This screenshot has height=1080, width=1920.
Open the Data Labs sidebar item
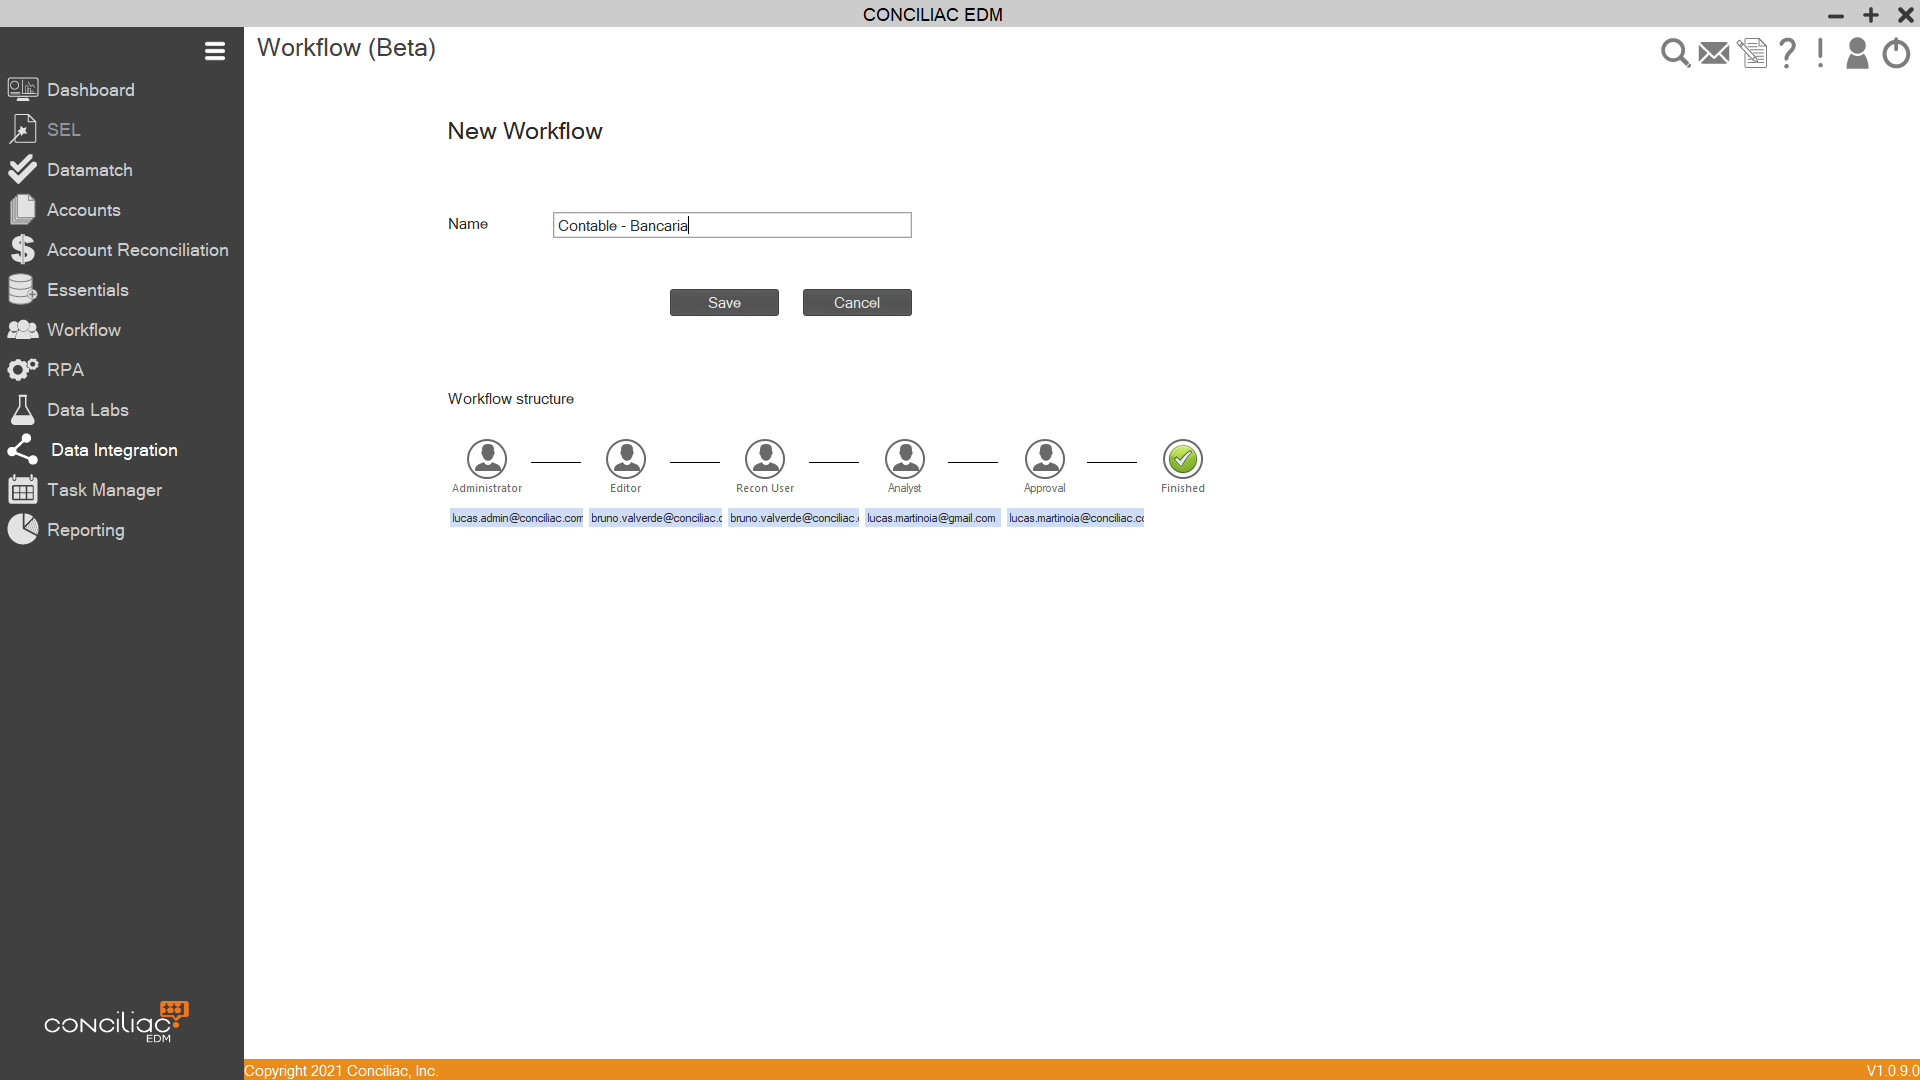(87, 410)
